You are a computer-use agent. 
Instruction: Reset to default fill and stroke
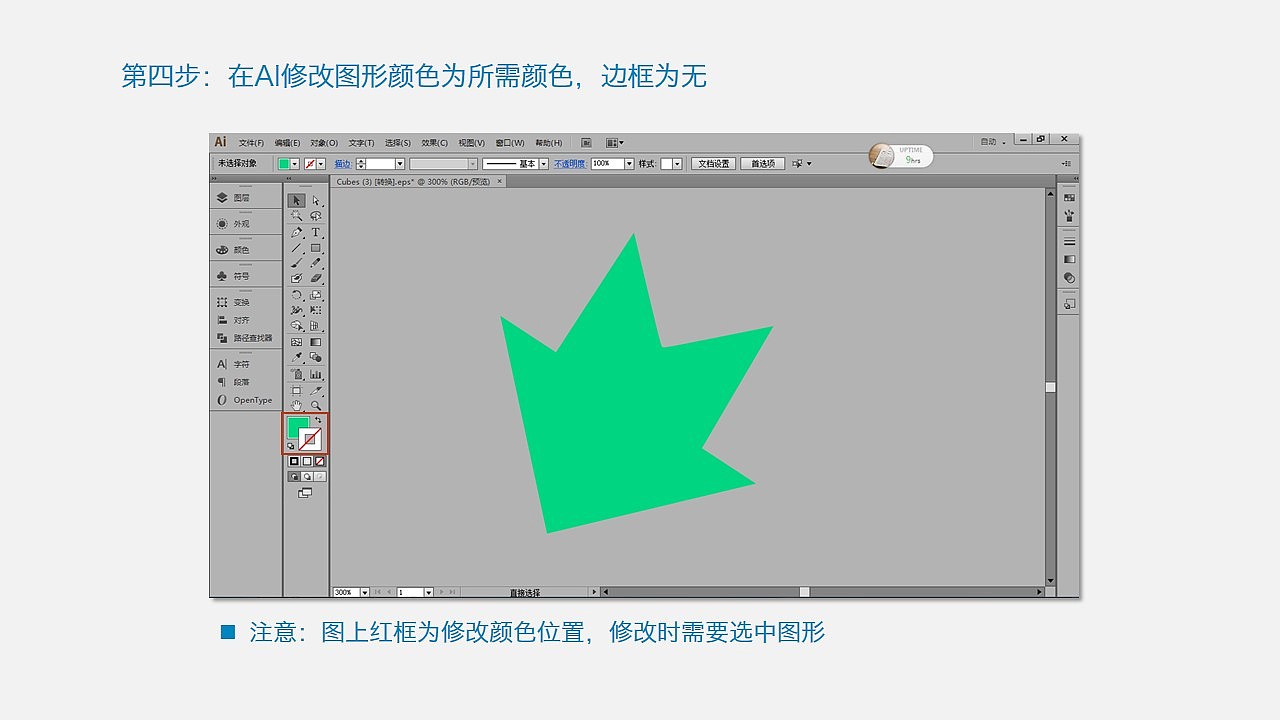pos(290,446)
